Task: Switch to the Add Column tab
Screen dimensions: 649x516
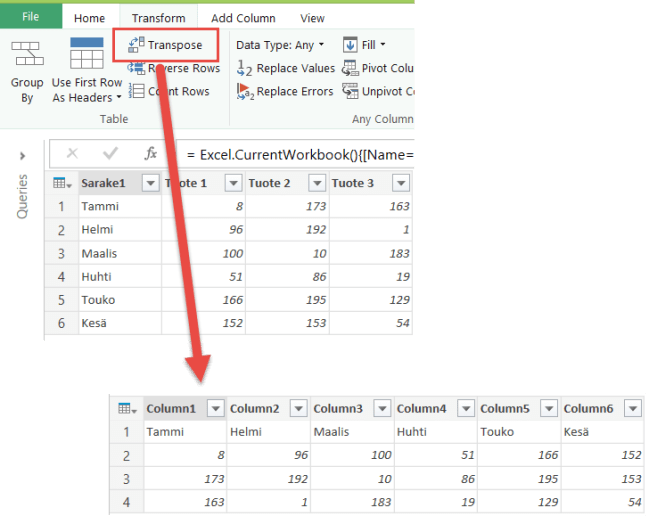Action: click(243, 18)
